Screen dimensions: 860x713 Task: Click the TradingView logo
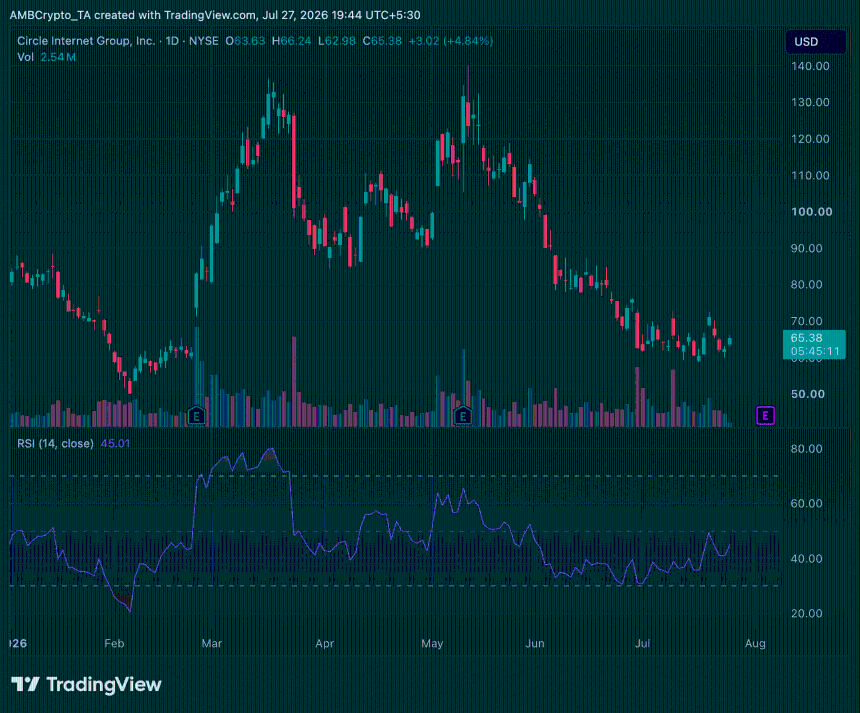tap(86, 684)
